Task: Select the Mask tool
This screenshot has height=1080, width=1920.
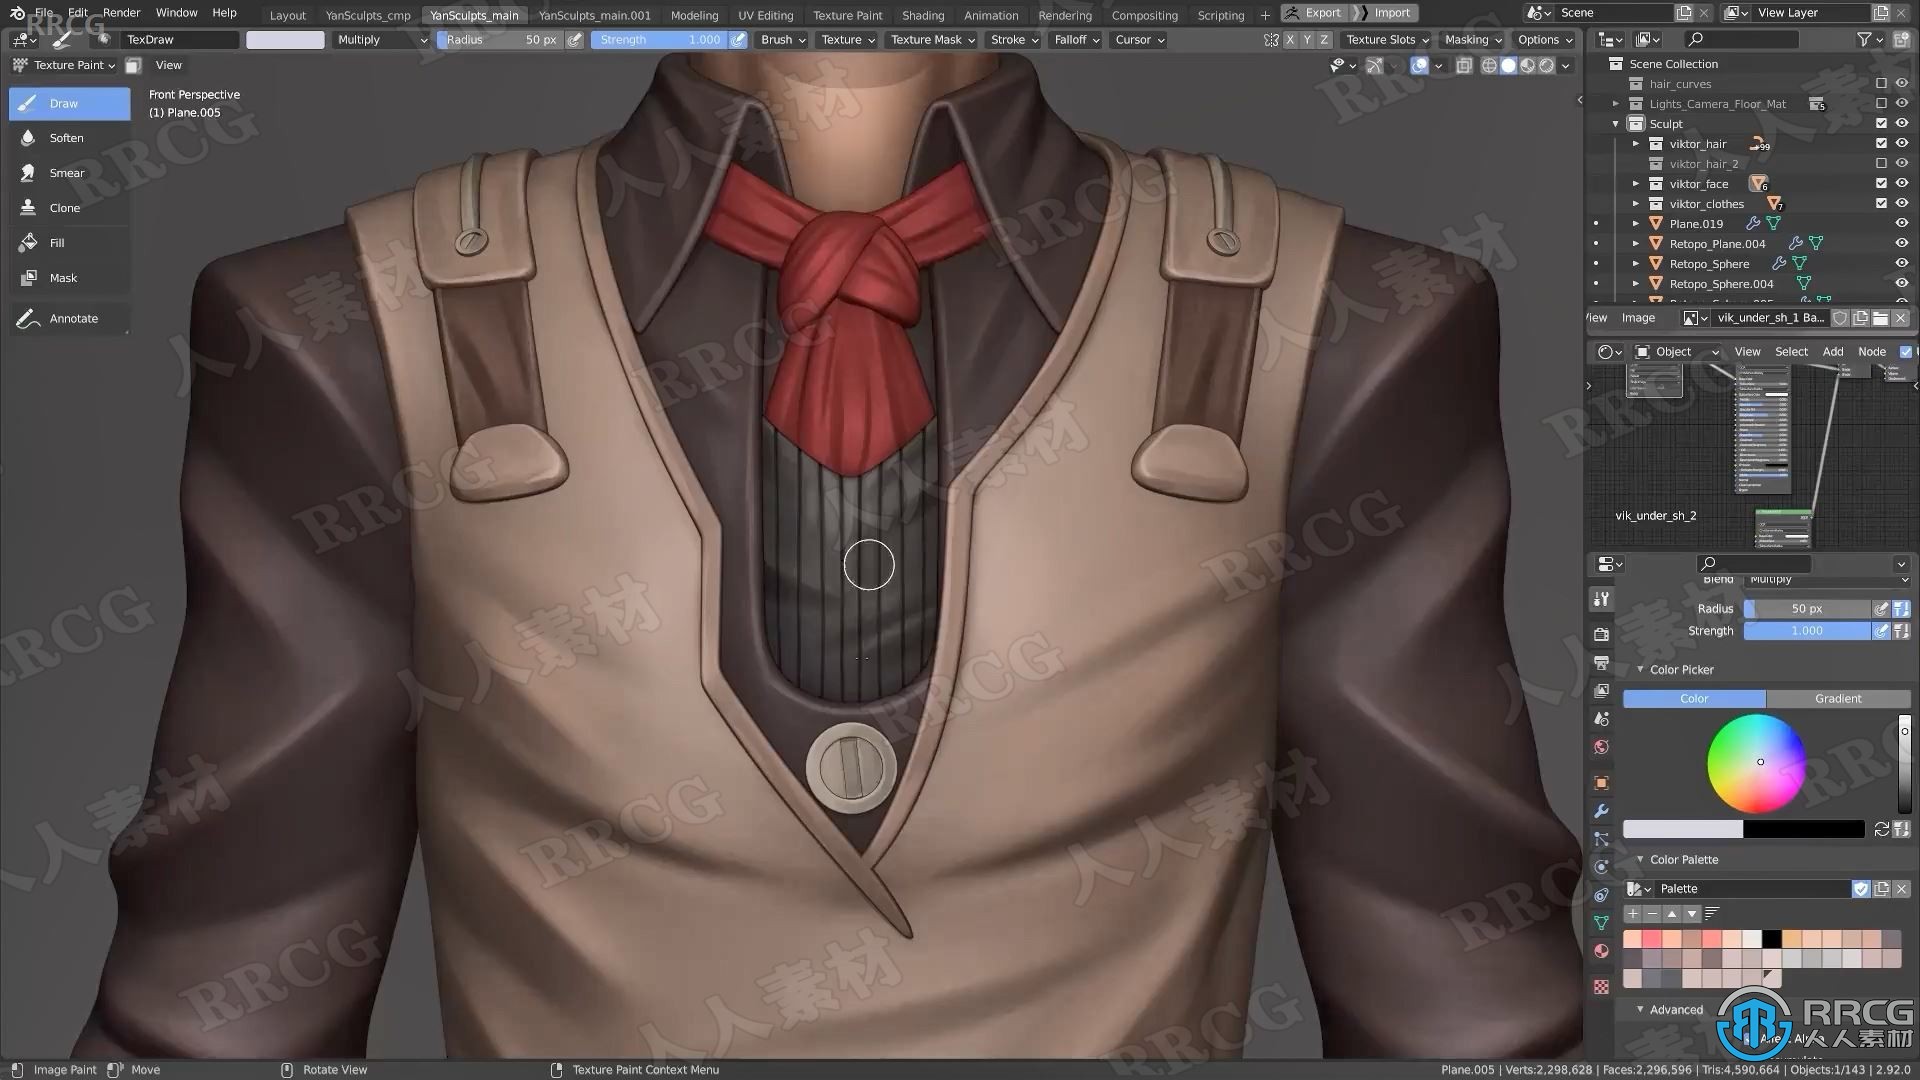Action: [x=69, y=278]
